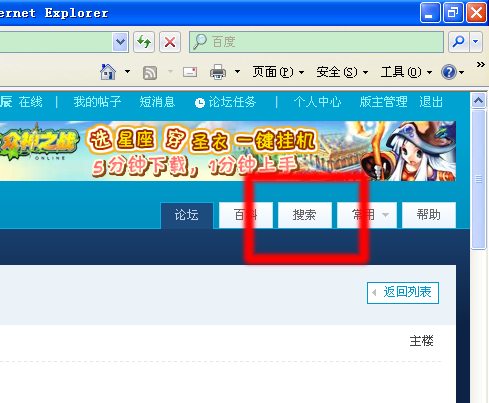Click the 退出 logout link
The image size is (489, 403).
point(431,102)
